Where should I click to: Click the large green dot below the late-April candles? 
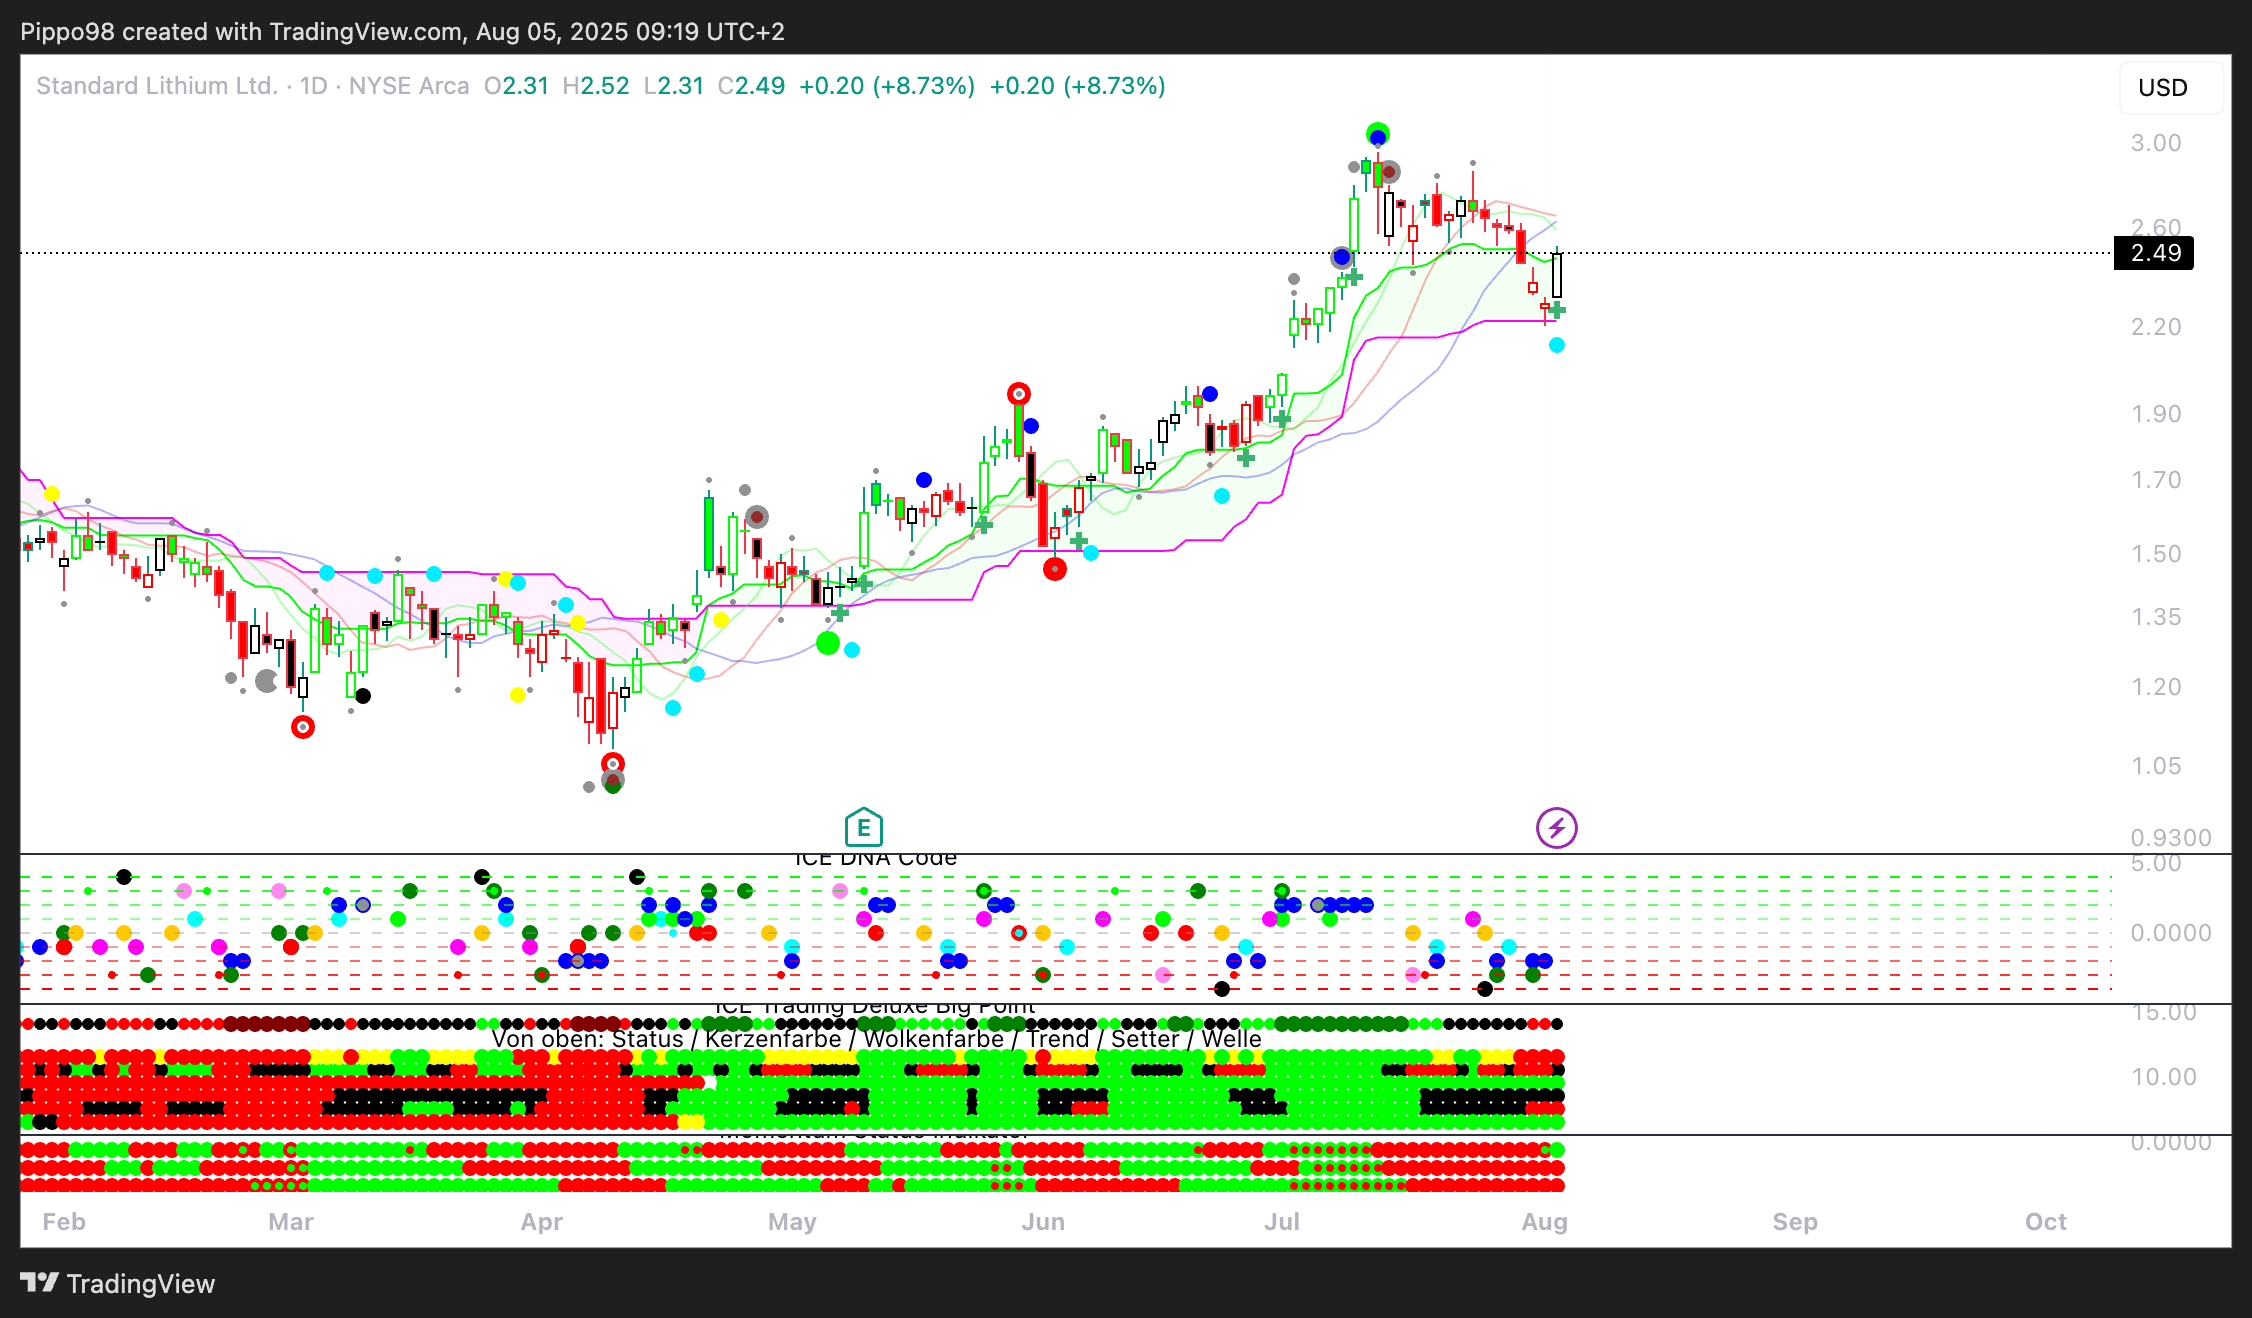(x=827, y=643)
